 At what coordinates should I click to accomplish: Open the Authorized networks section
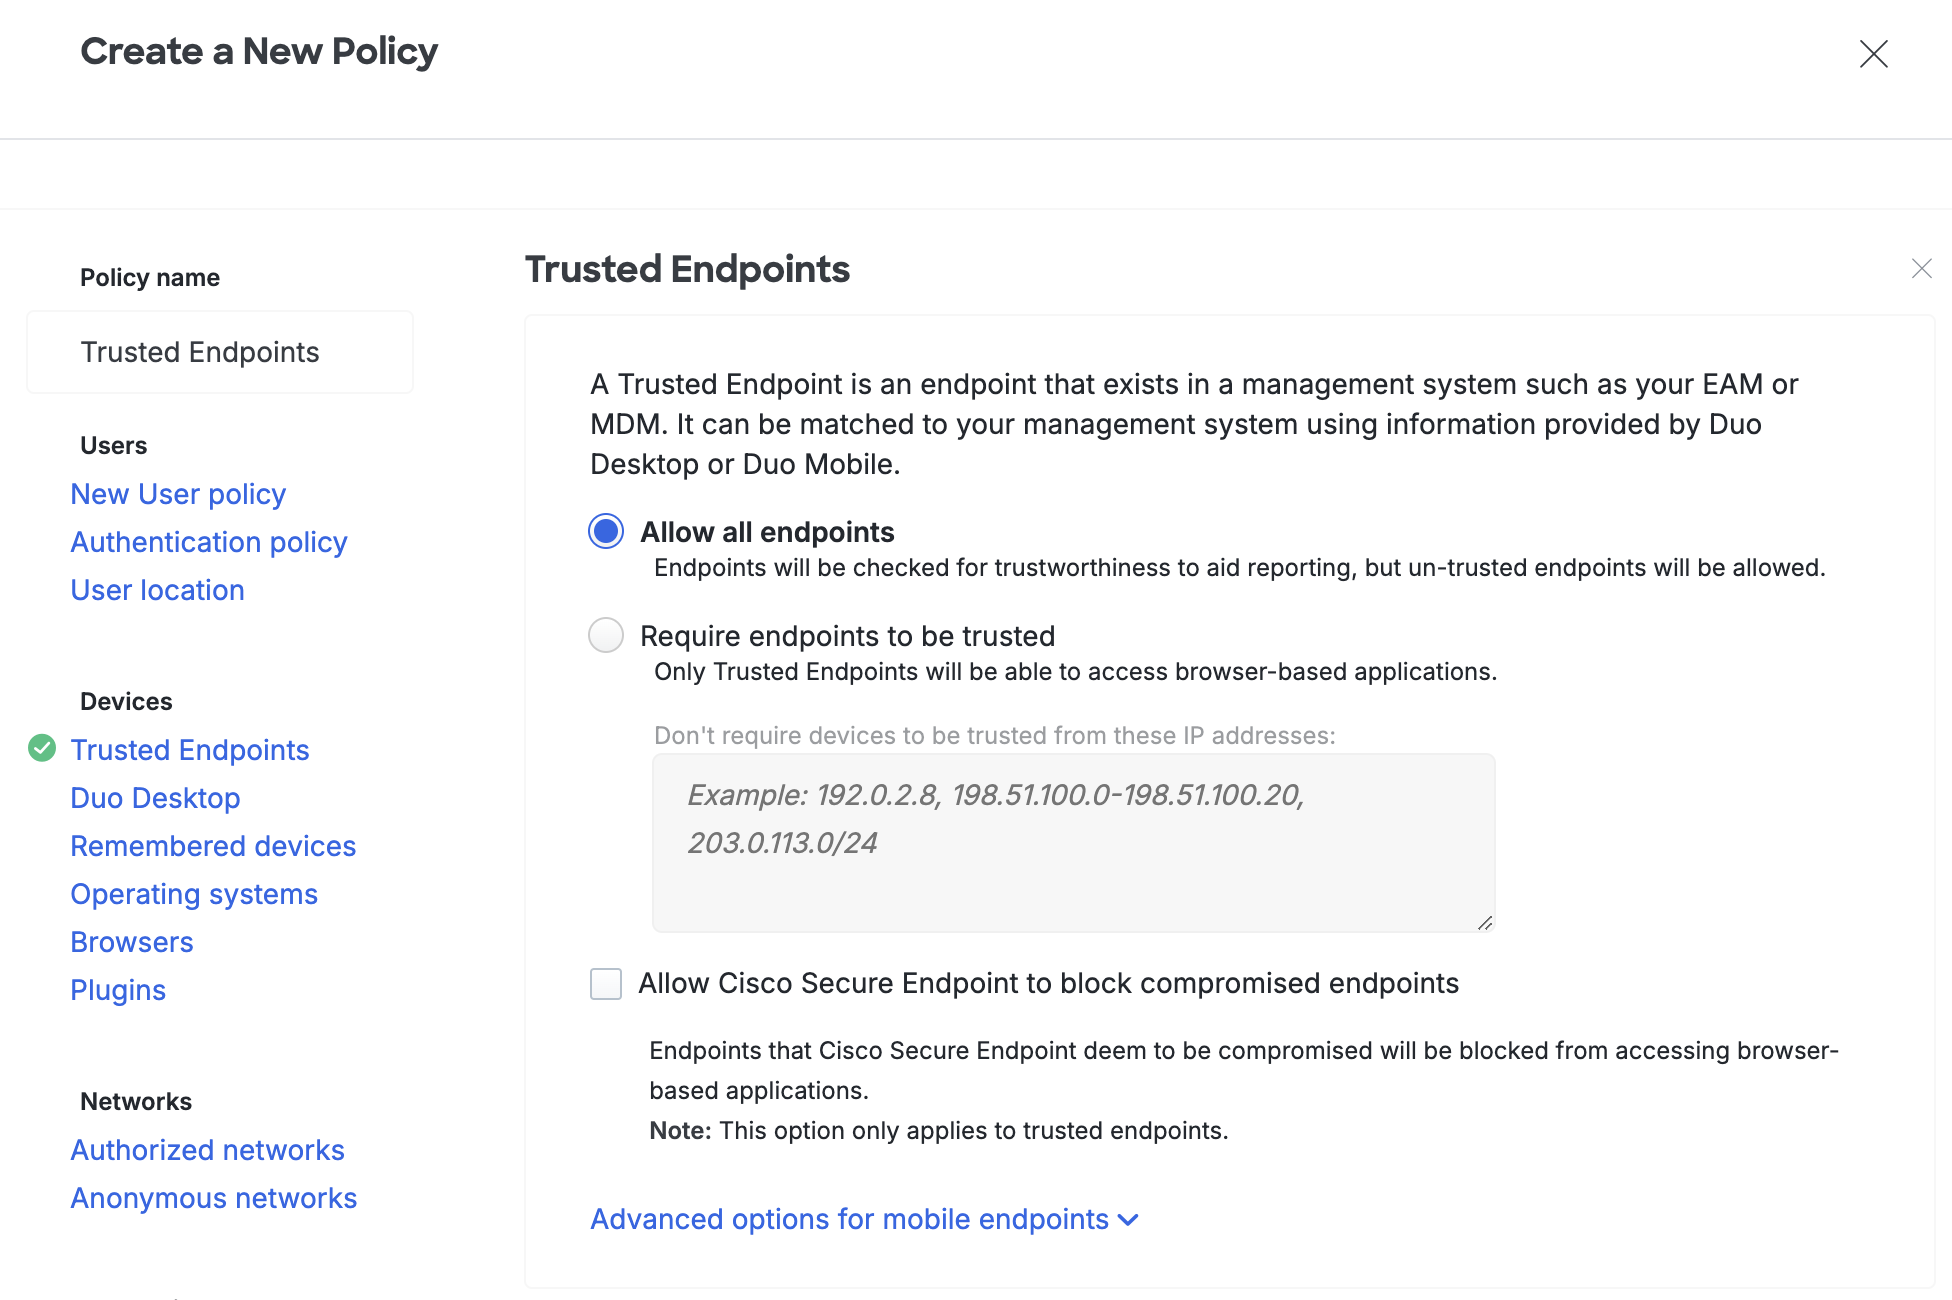click(x=207, y=1150)
